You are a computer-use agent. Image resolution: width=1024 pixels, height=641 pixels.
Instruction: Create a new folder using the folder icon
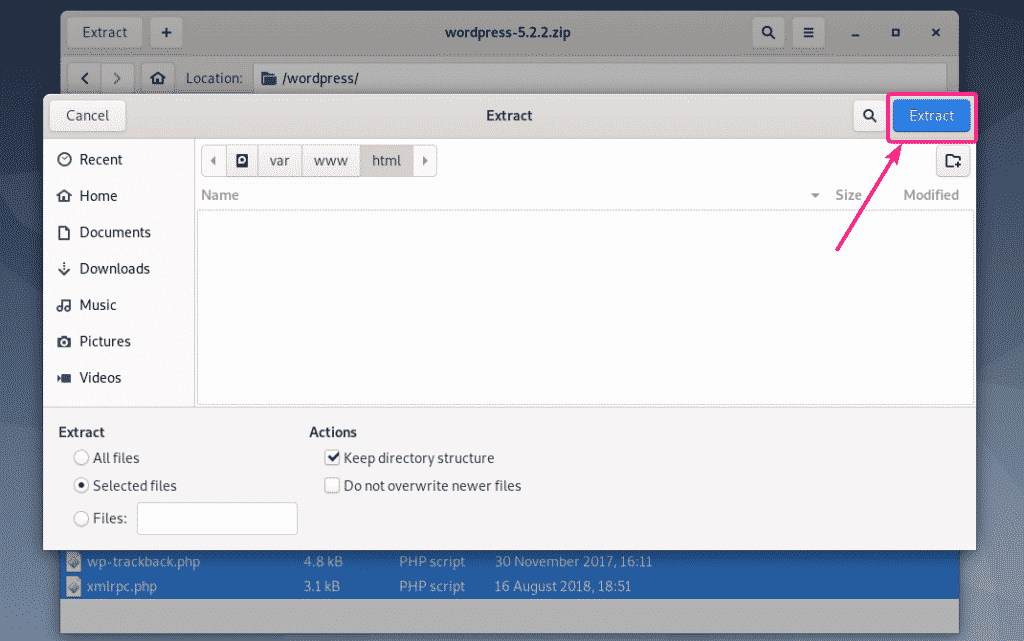[x=952, y=161]
